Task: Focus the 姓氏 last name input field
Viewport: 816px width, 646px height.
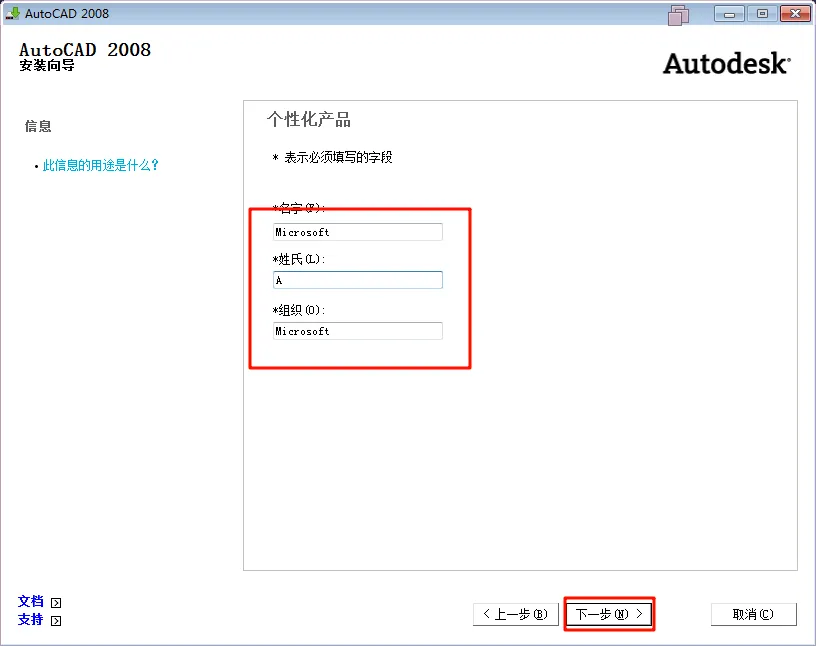Action: click(x=358, y=280)
